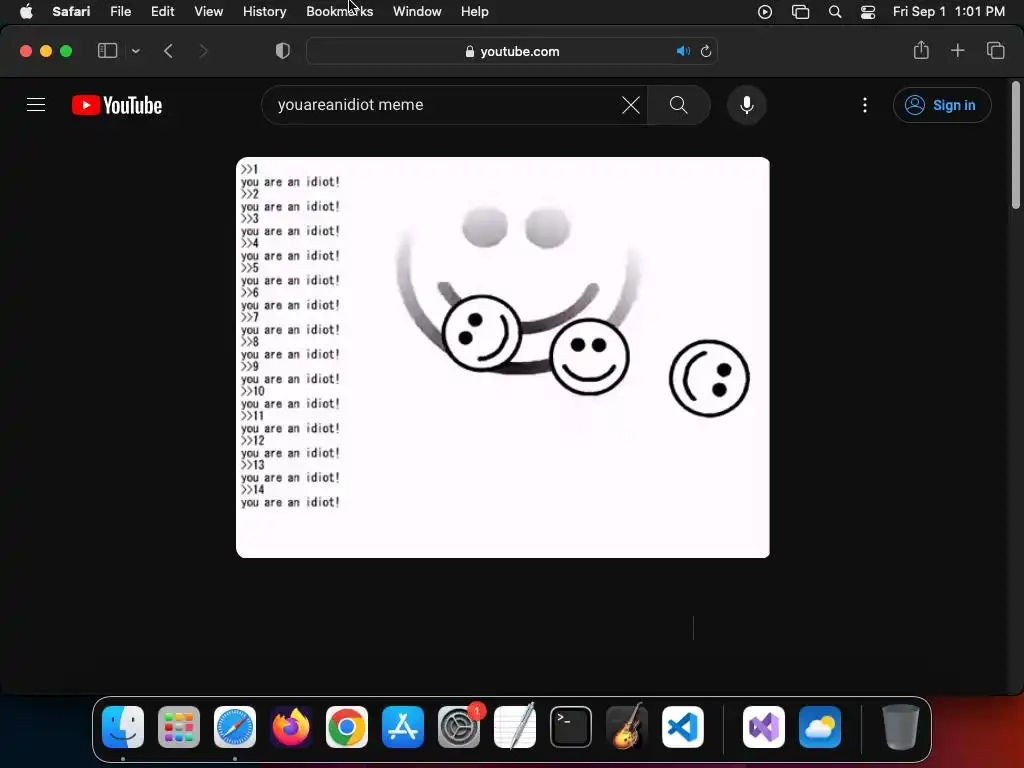Open Launchpad from the Dock
This screenshot has height=768, width=1024.
coord(179,727)
